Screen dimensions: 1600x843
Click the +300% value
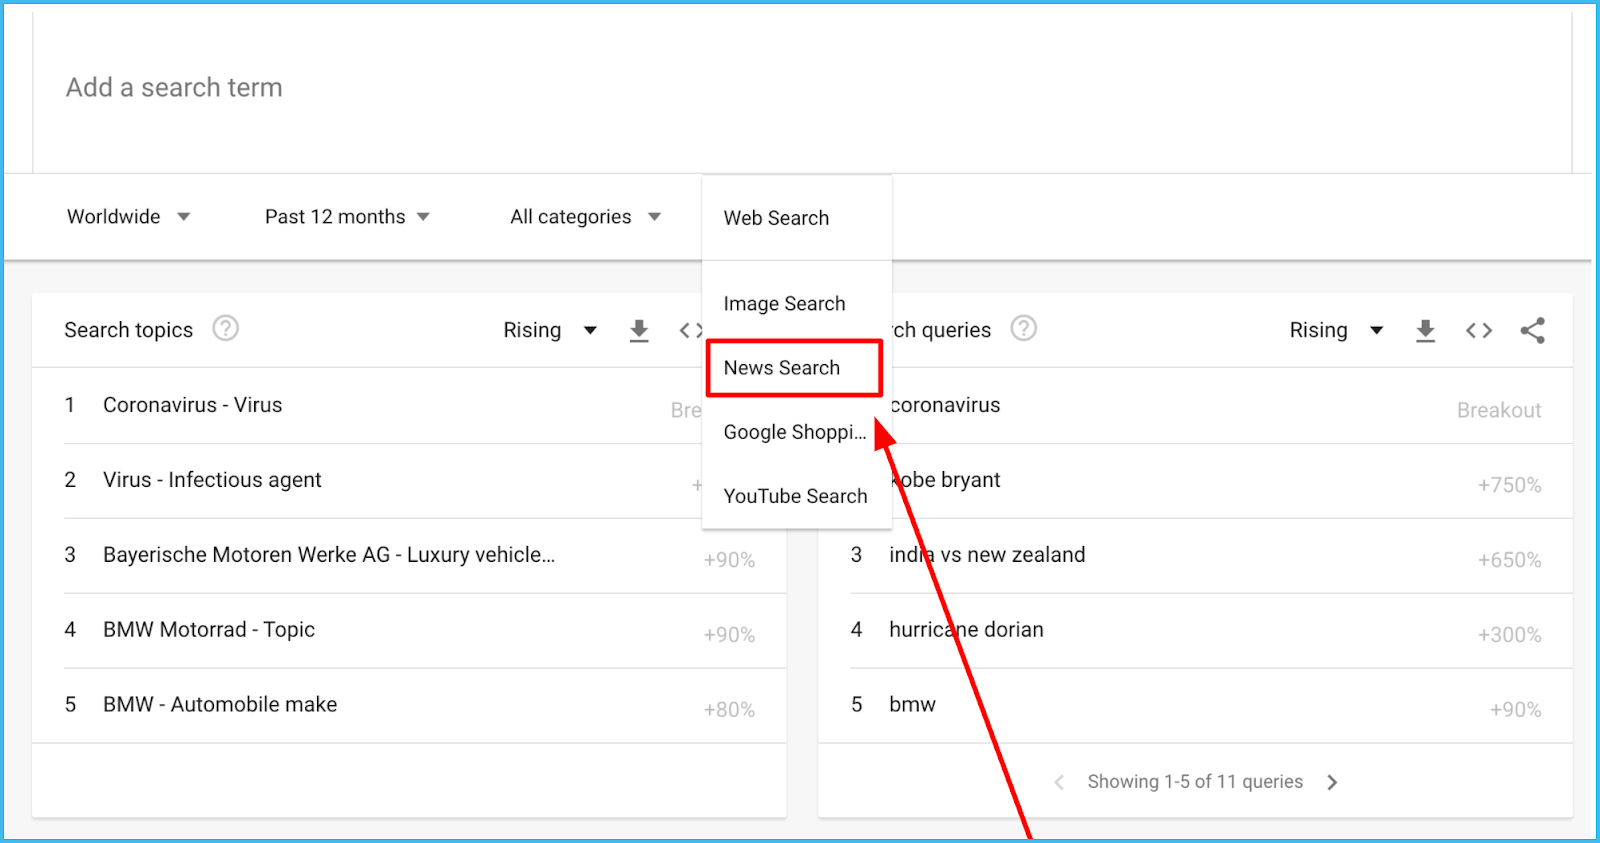[x=1509, y=635]
